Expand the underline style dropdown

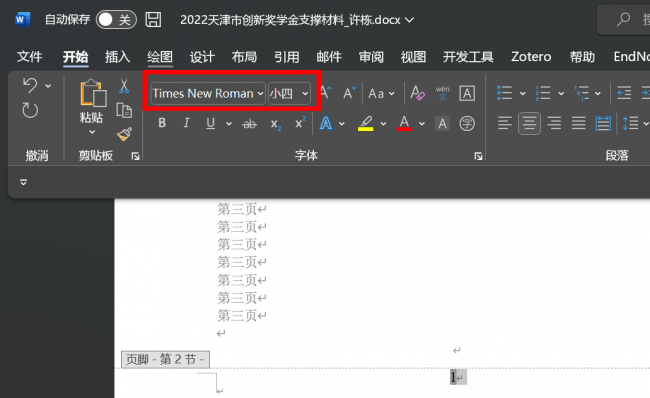pos(229,124)
